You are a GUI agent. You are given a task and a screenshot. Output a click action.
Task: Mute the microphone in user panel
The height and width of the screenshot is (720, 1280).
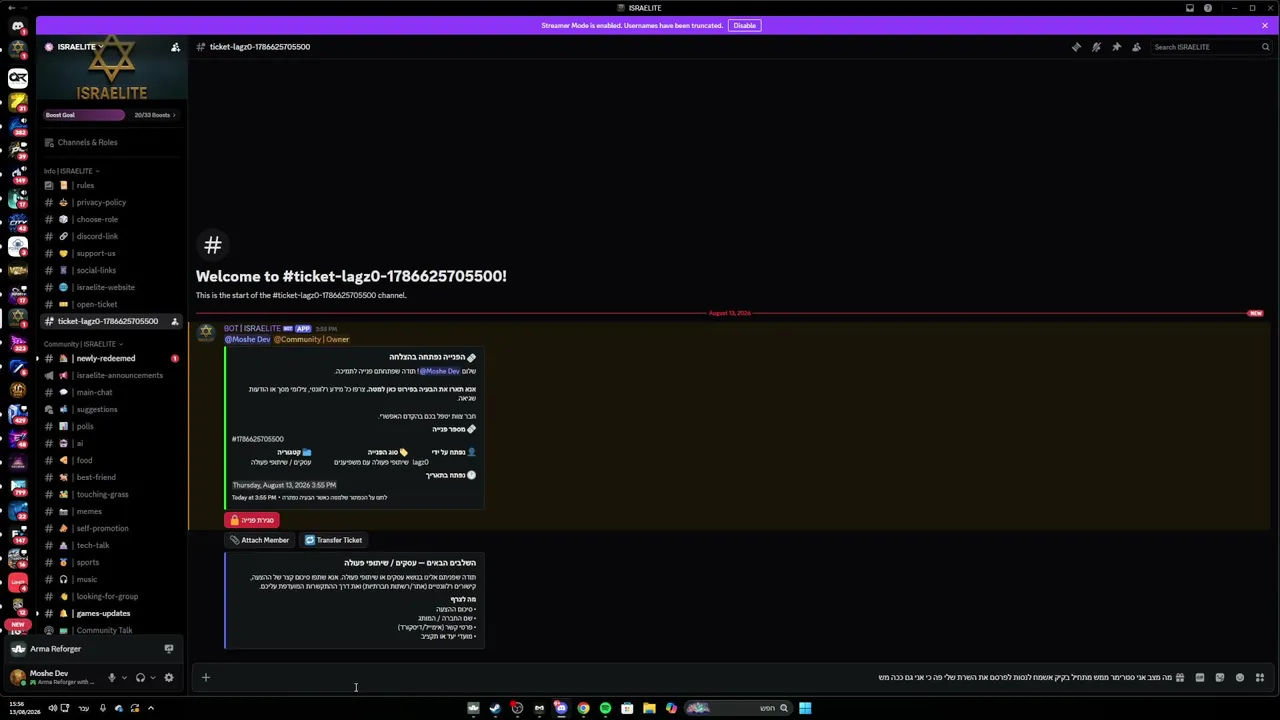point(111,678)
